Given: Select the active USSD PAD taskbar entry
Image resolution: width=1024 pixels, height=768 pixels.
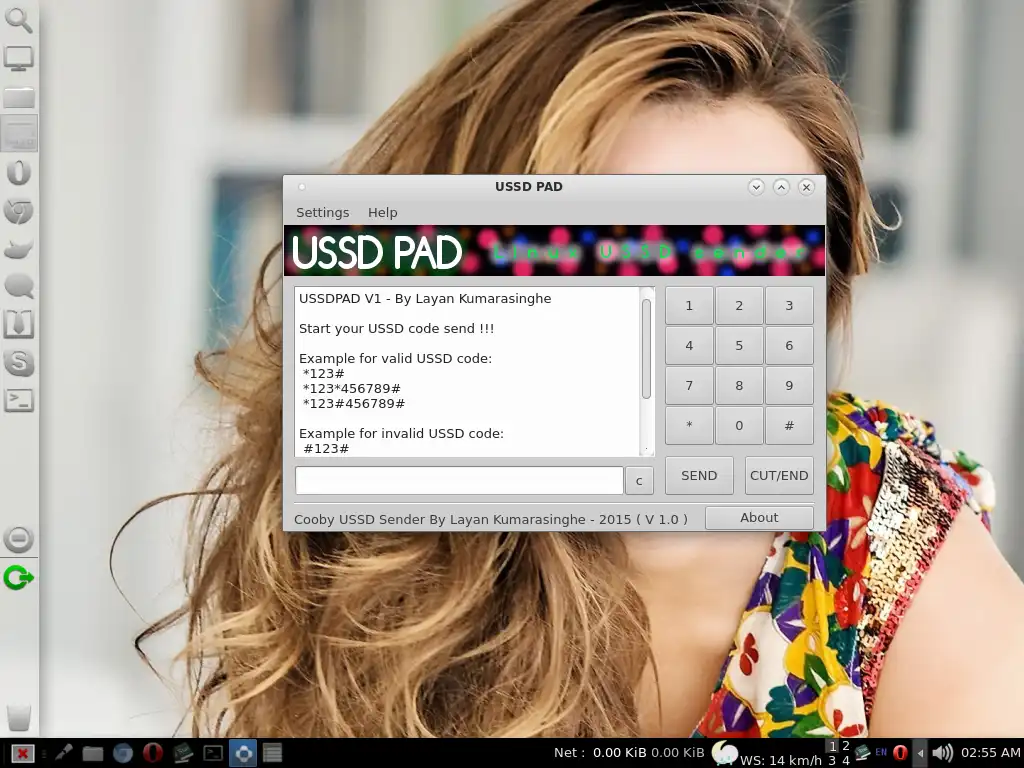Looking at the screenshot, I should coord(243,754).
